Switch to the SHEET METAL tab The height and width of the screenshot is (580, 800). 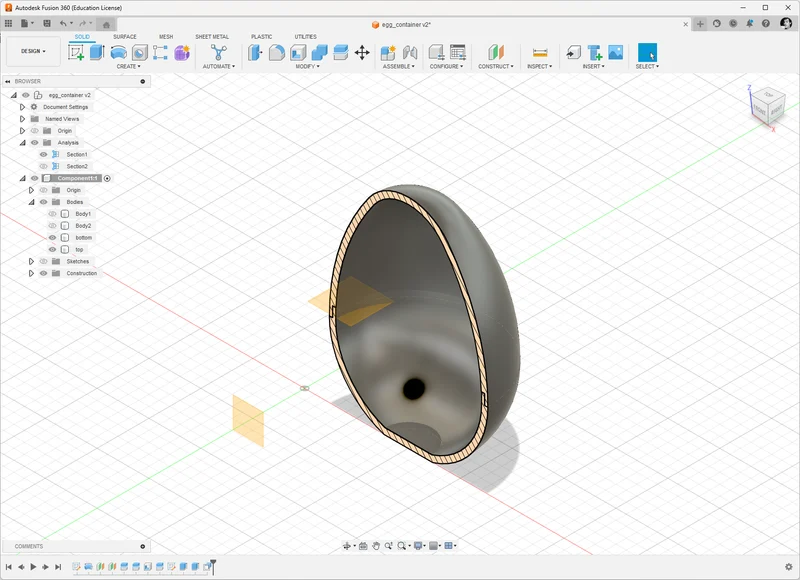(212, 37)
